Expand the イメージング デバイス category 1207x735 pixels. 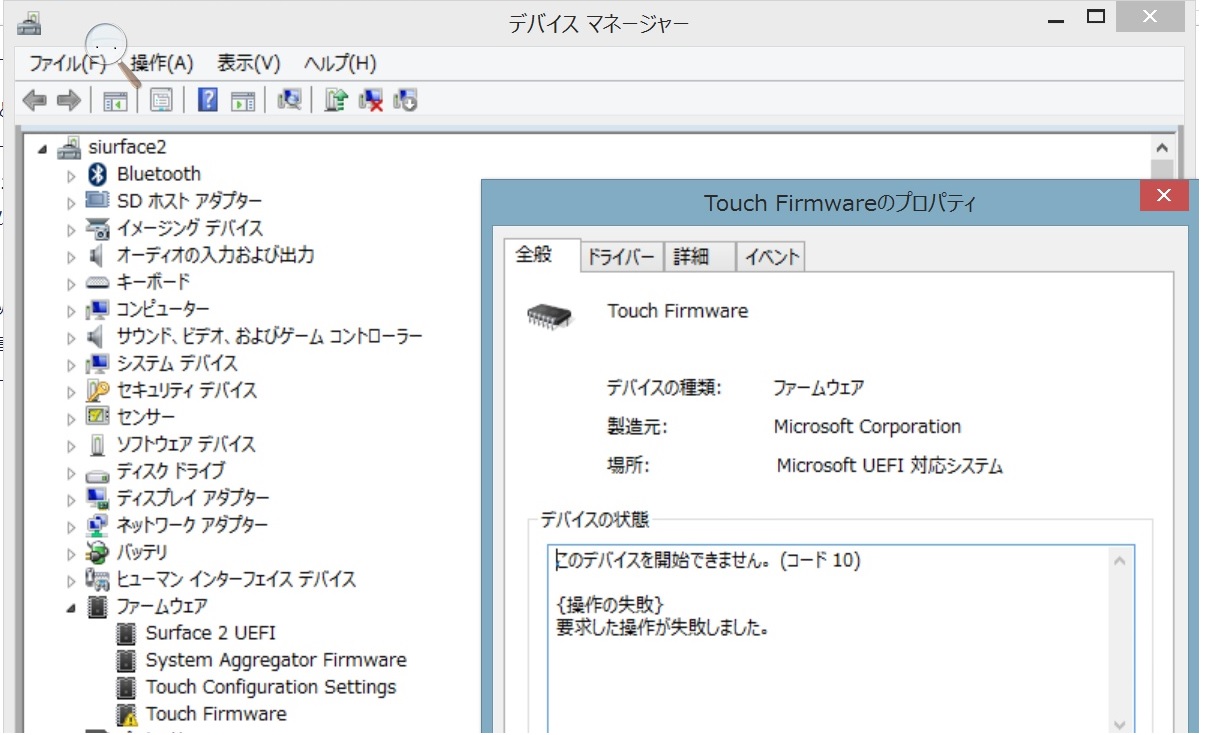[x=71, y=229]
